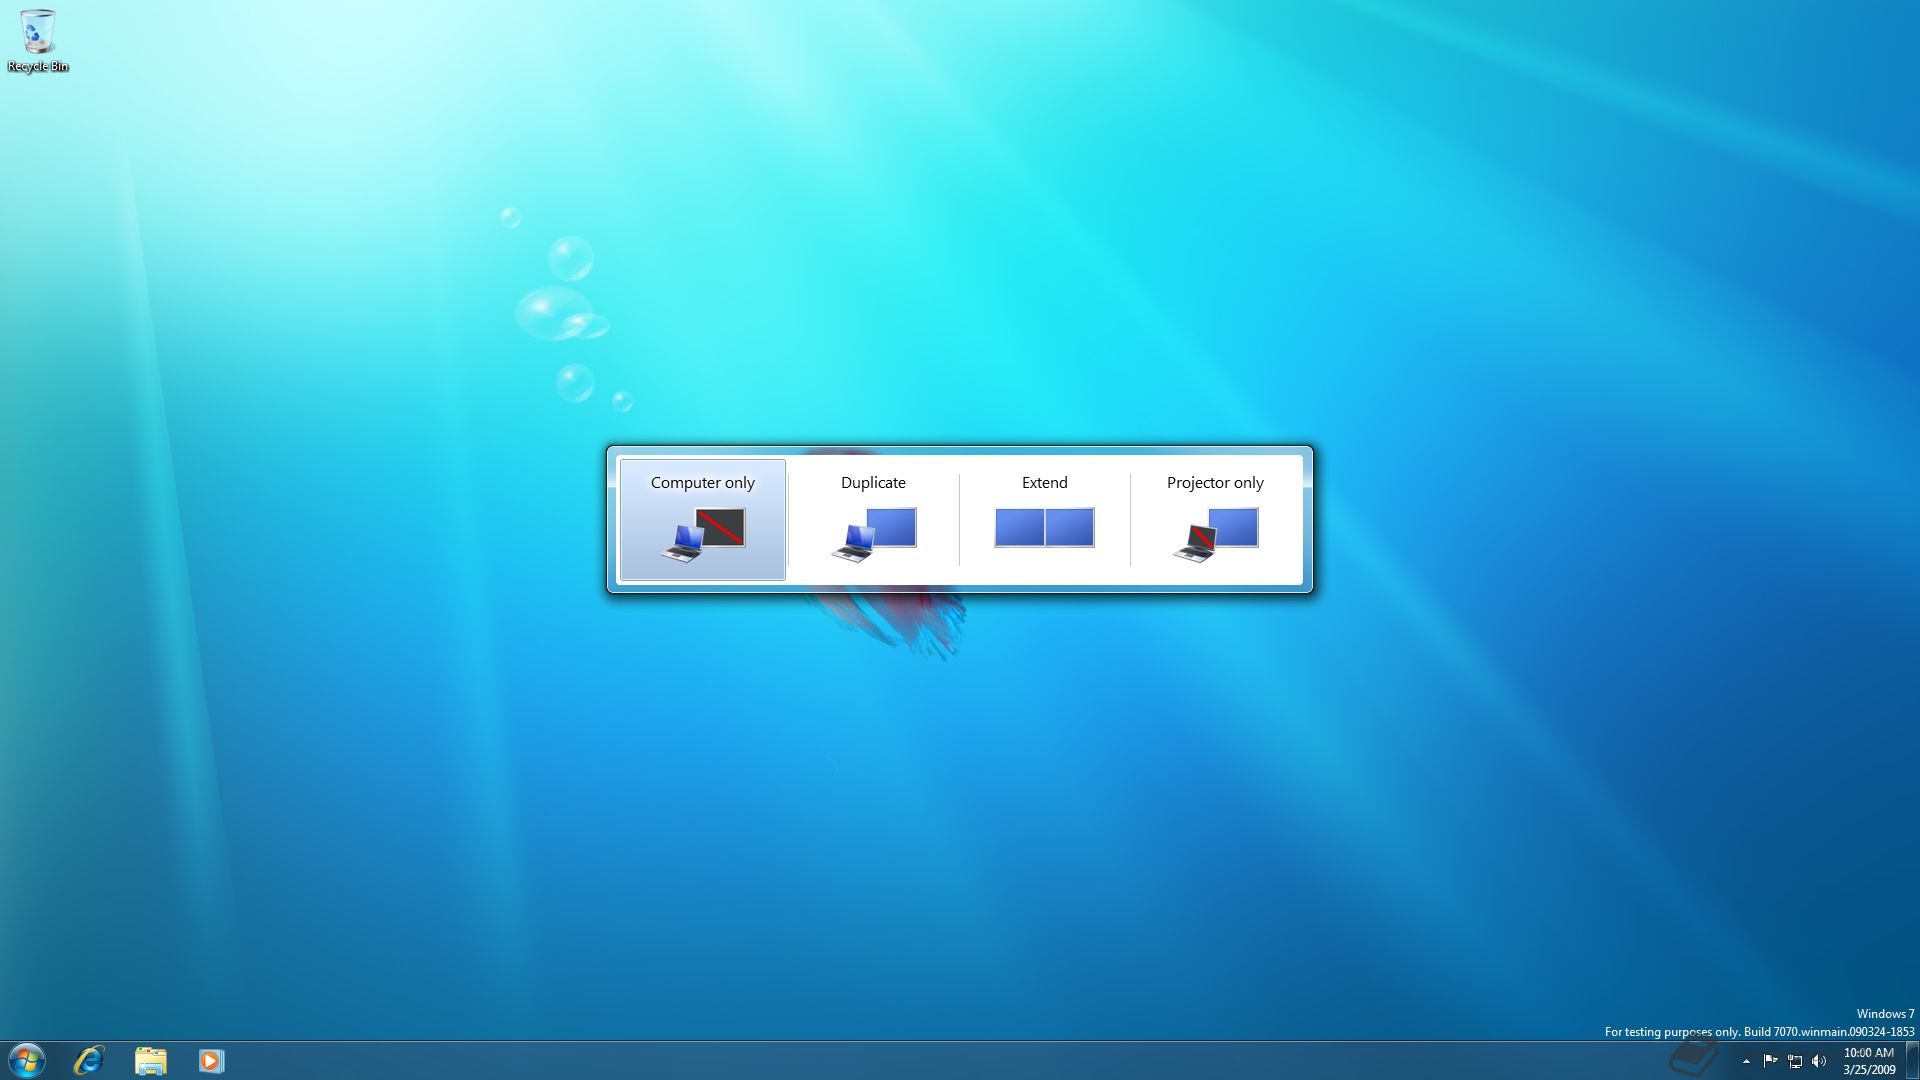This screenshot has height=1080, width=1920.
Task: Click Show desktop button at taskbar end
Action: click(x=1912, y=1061)
